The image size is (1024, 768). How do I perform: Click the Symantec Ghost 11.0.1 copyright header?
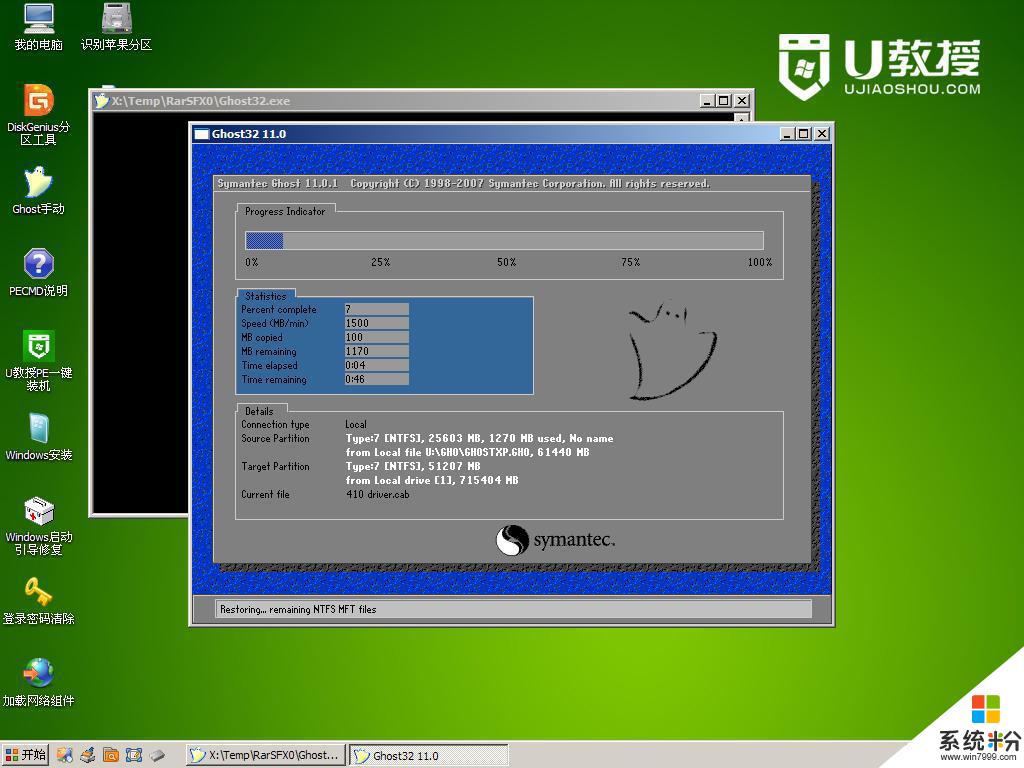[x=464, y=184]
